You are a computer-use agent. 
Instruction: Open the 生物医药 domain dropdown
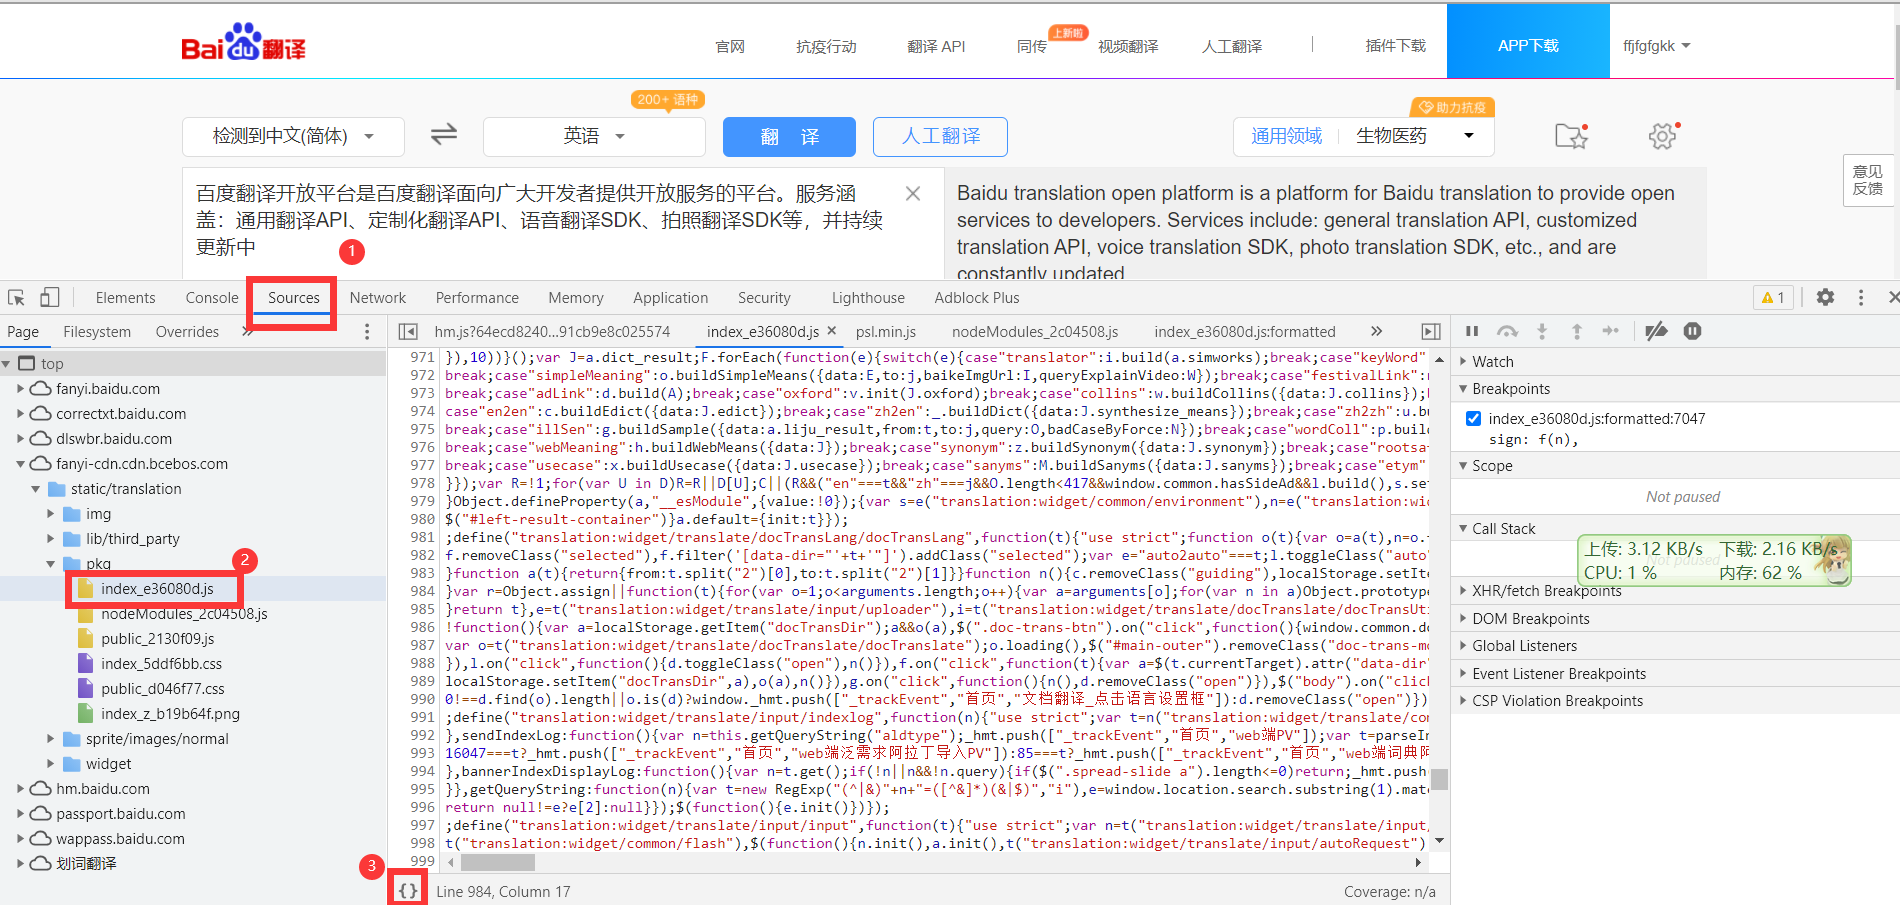[1415, 136]
